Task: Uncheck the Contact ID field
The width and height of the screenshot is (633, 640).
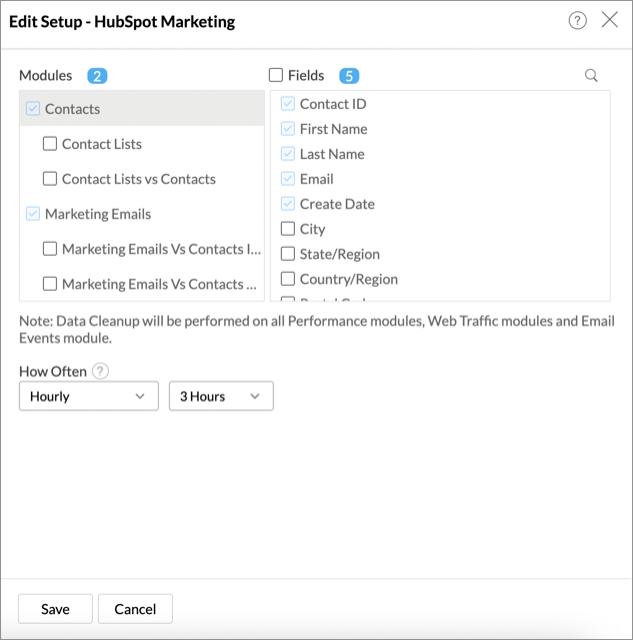Action: coord(288,104)
